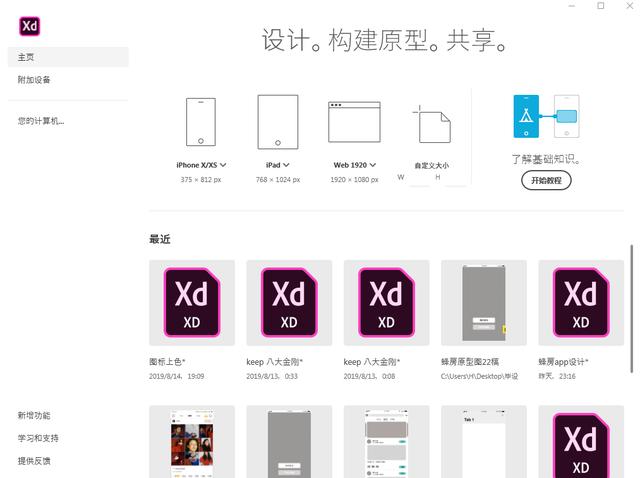Start the tutorial with 开始教程 button
This screenshot has width=640, height=478.
[x=546, y=180]
